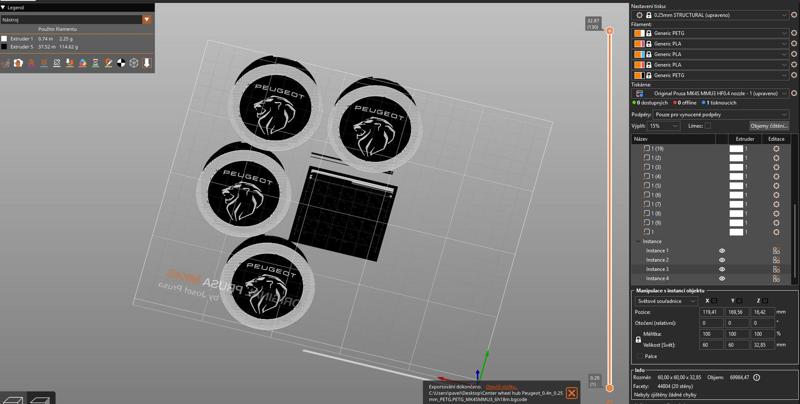This screenshot has height=404, width=800.
Task: Click the Objemy čištění button
Action: (769, 125)
